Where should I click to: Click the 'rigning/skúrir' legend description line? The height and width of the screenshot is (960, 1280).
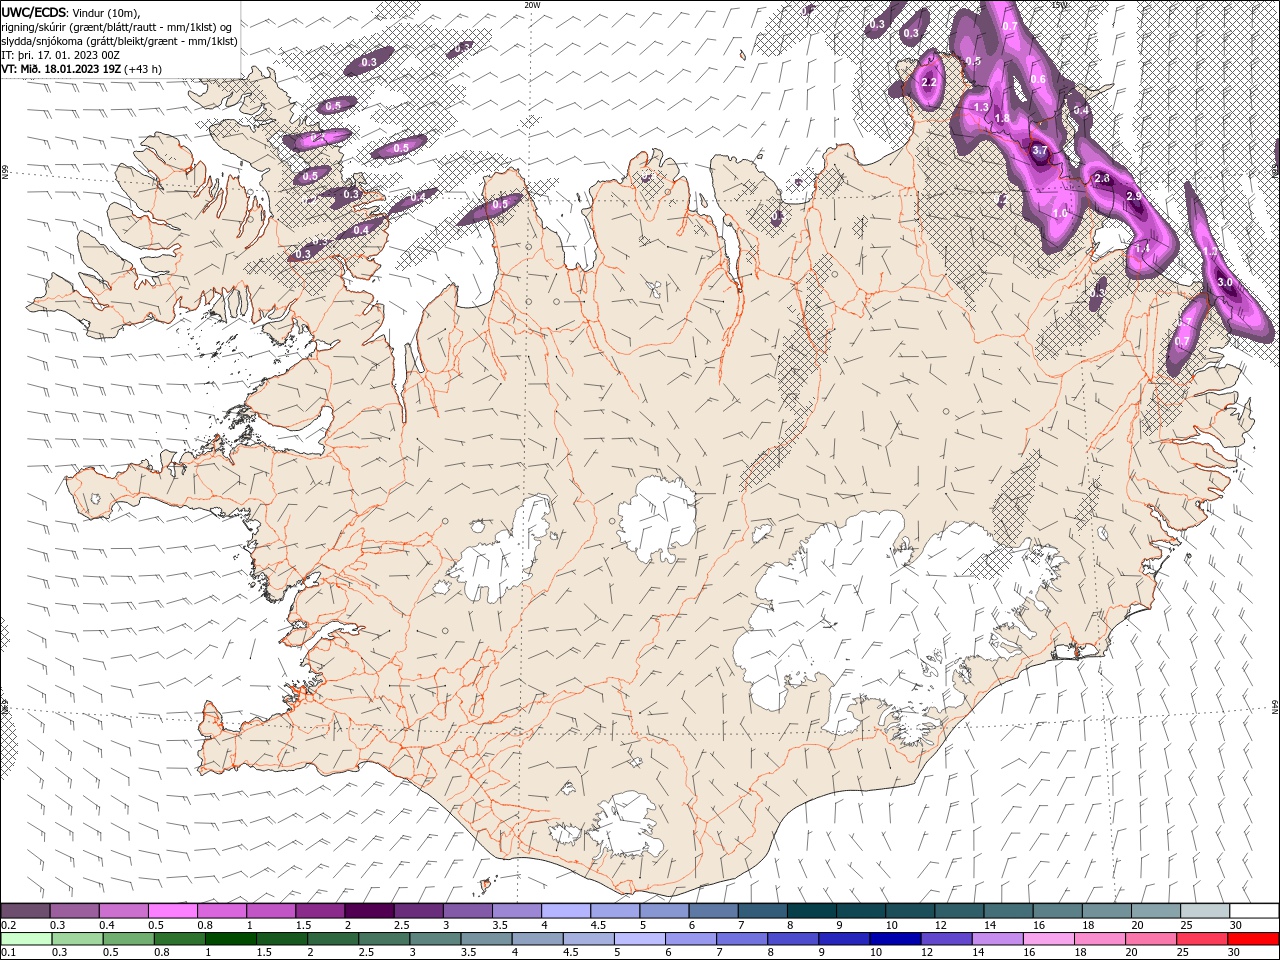118,27
